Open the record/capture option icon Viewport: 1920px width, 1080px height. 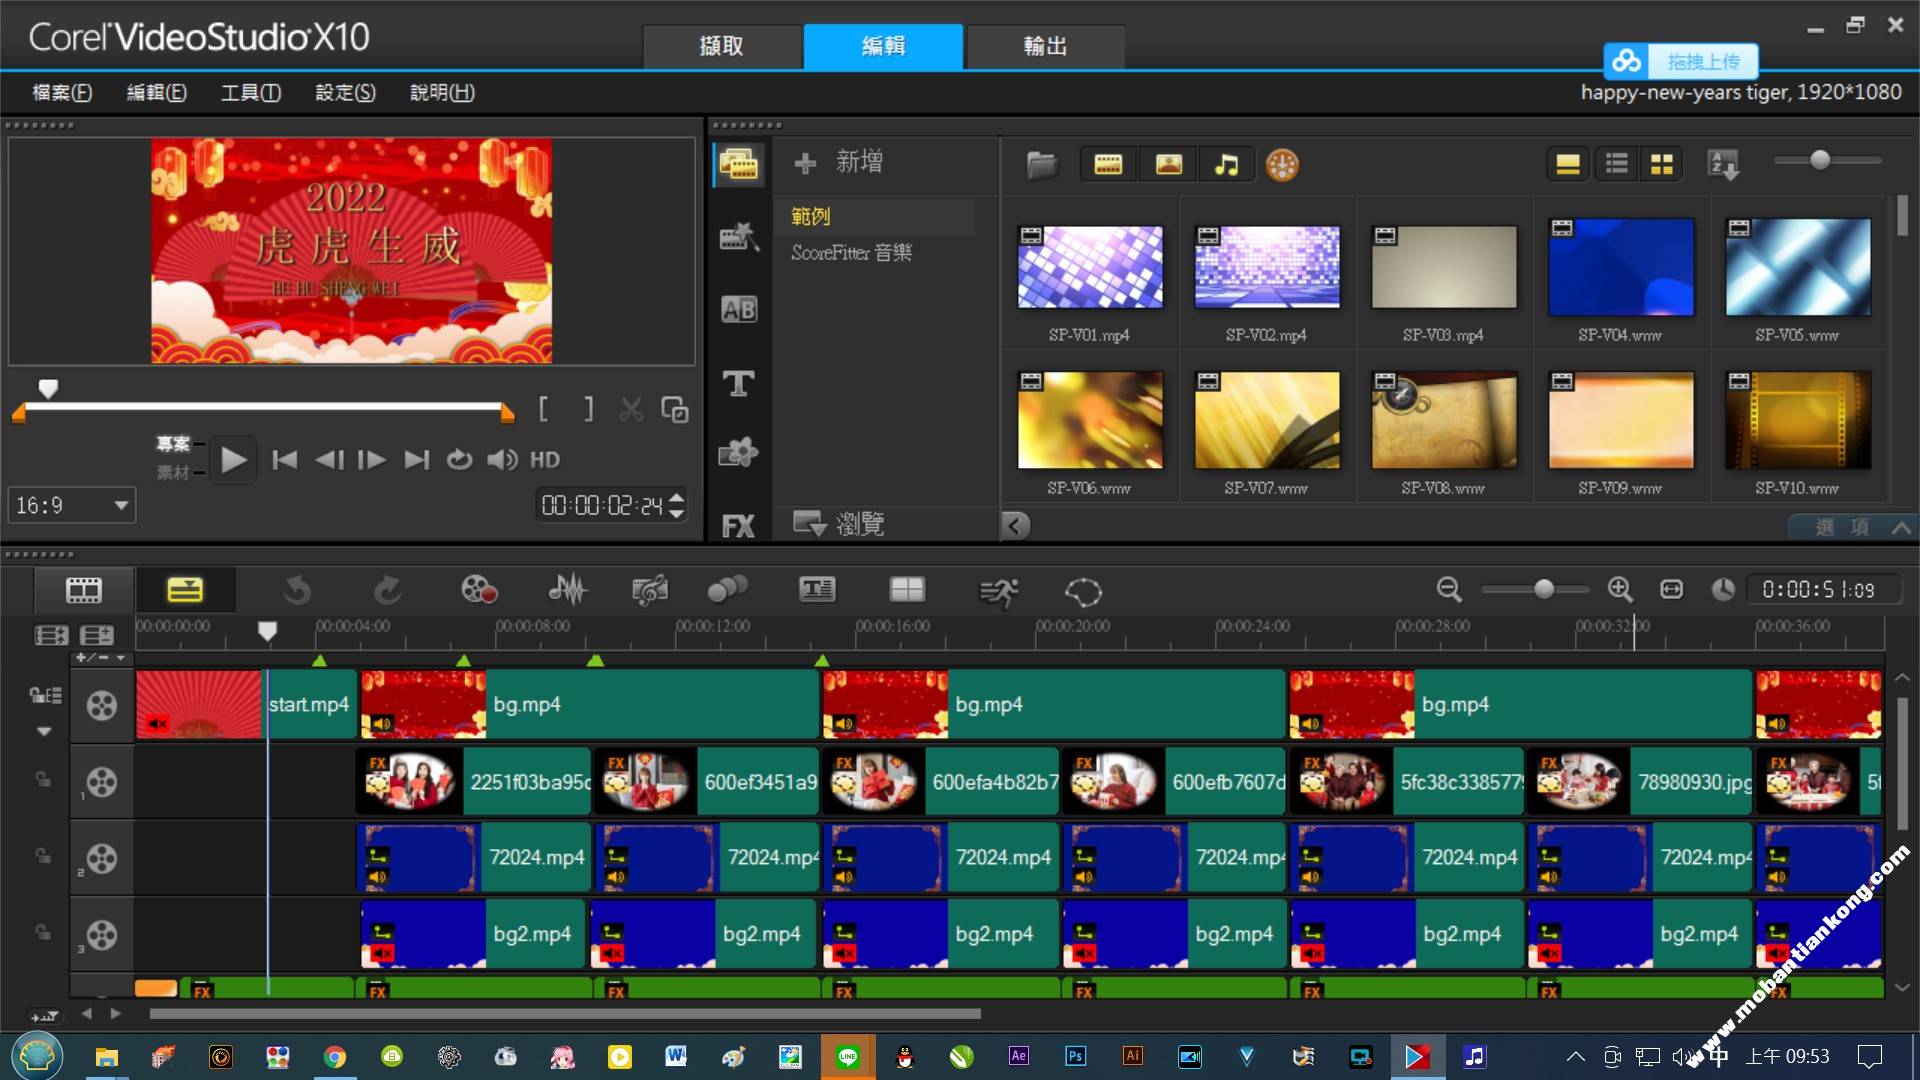[479, 590]
